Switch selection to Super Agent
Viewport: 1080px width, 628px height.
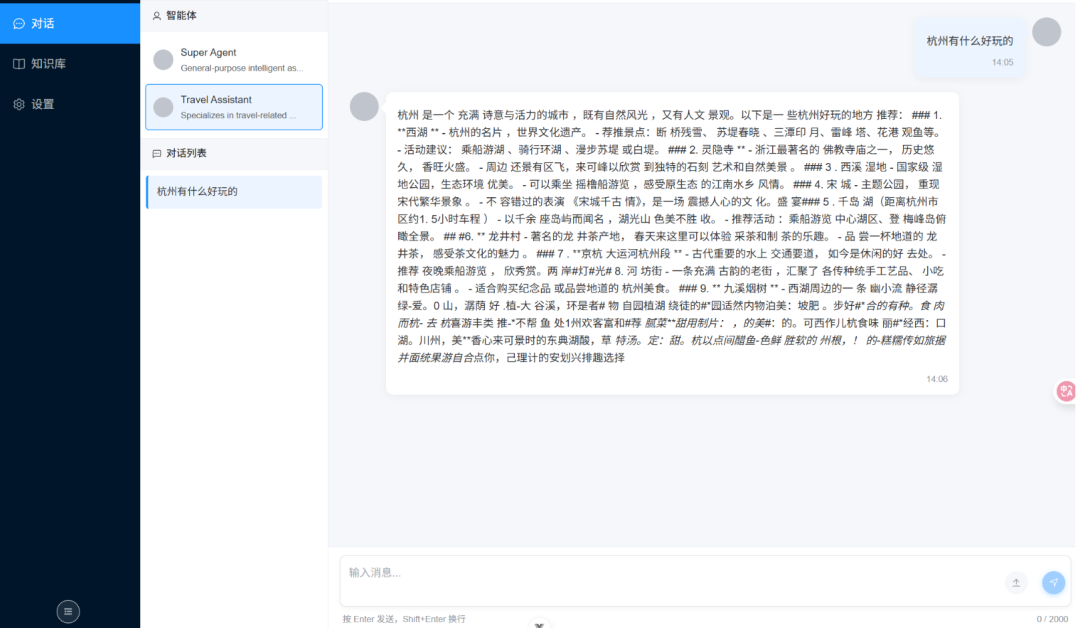tap(234, 58)
